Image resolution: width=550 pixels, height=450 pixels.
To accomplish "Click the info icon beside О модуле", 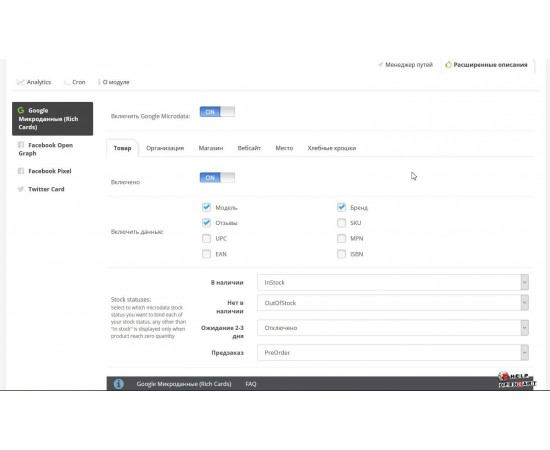I will pos(99,82).
